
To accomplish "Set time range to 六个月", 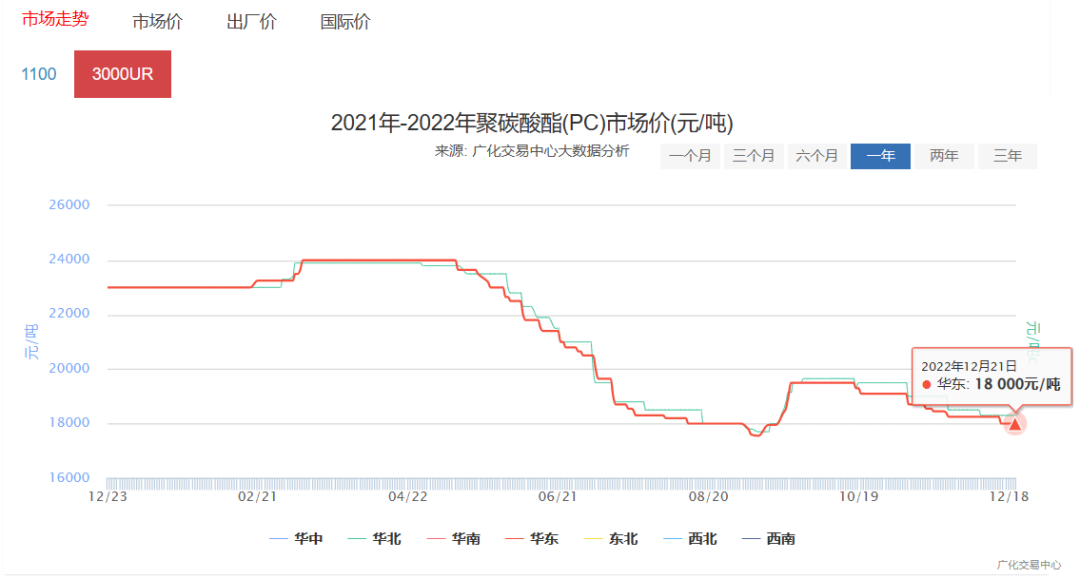I will click(x=818, y=156).
